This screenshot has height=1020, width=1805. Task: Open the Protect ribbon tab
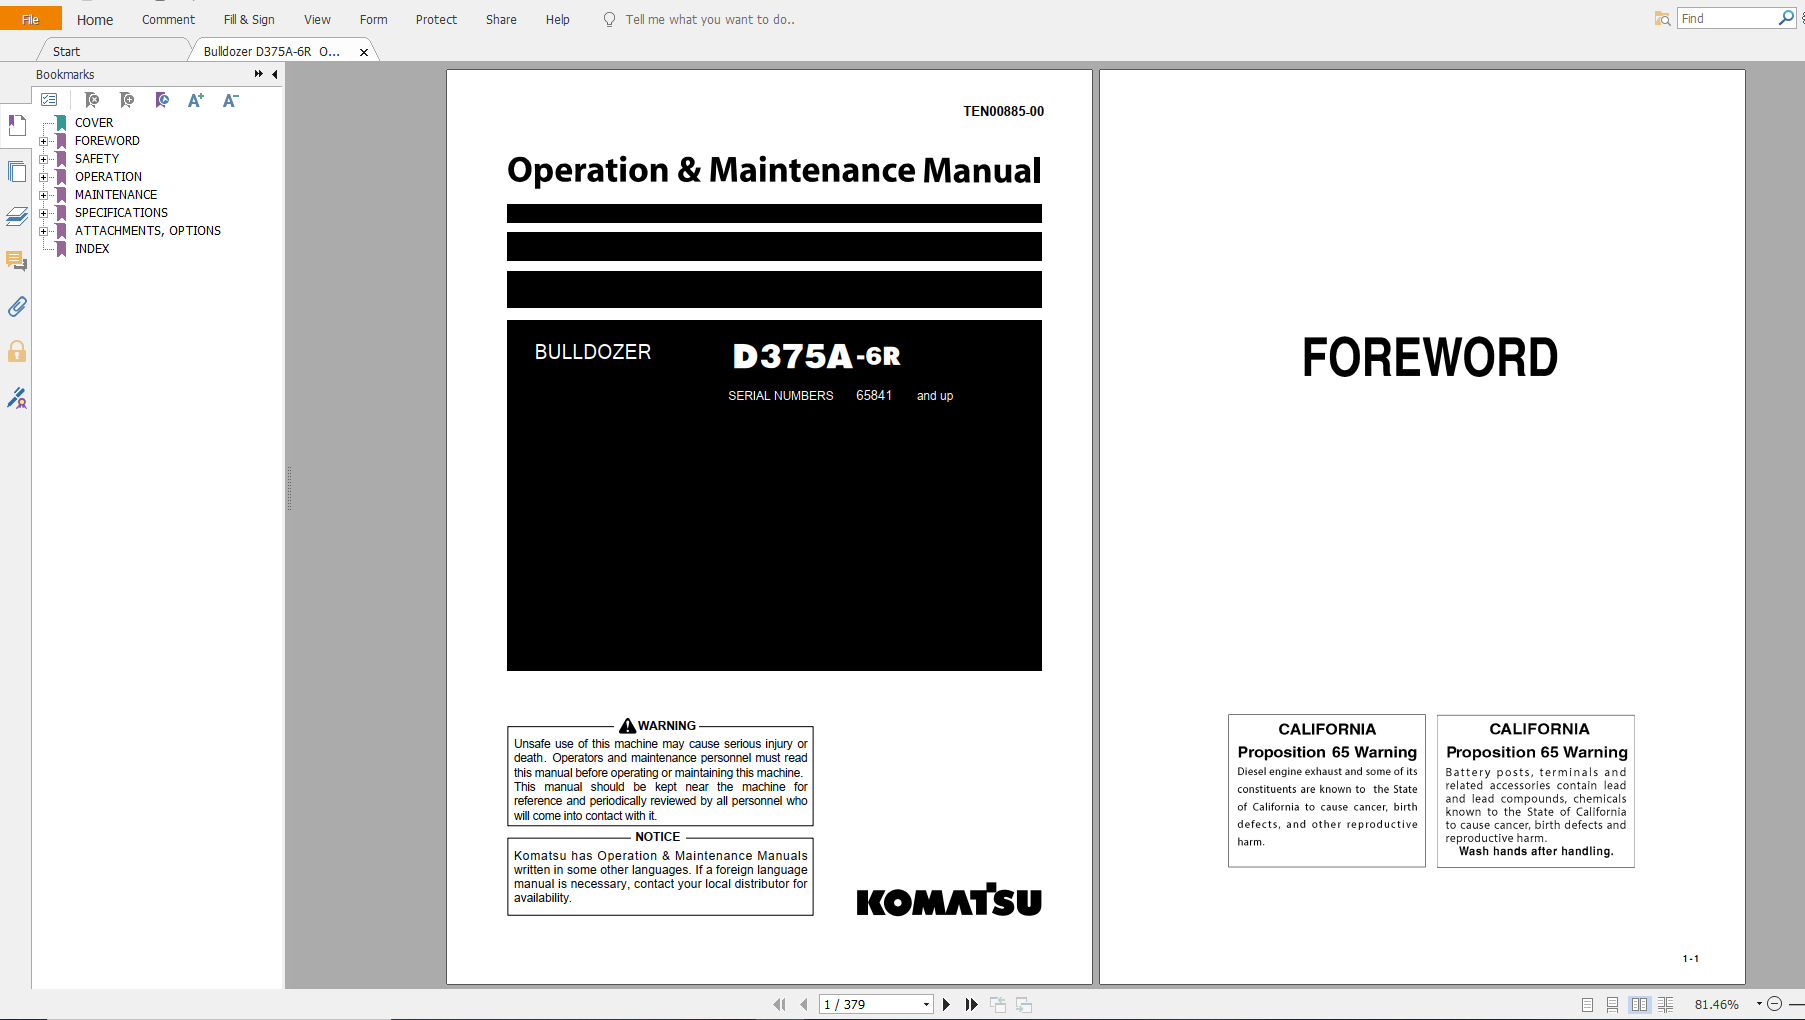[x=436, y=19]
